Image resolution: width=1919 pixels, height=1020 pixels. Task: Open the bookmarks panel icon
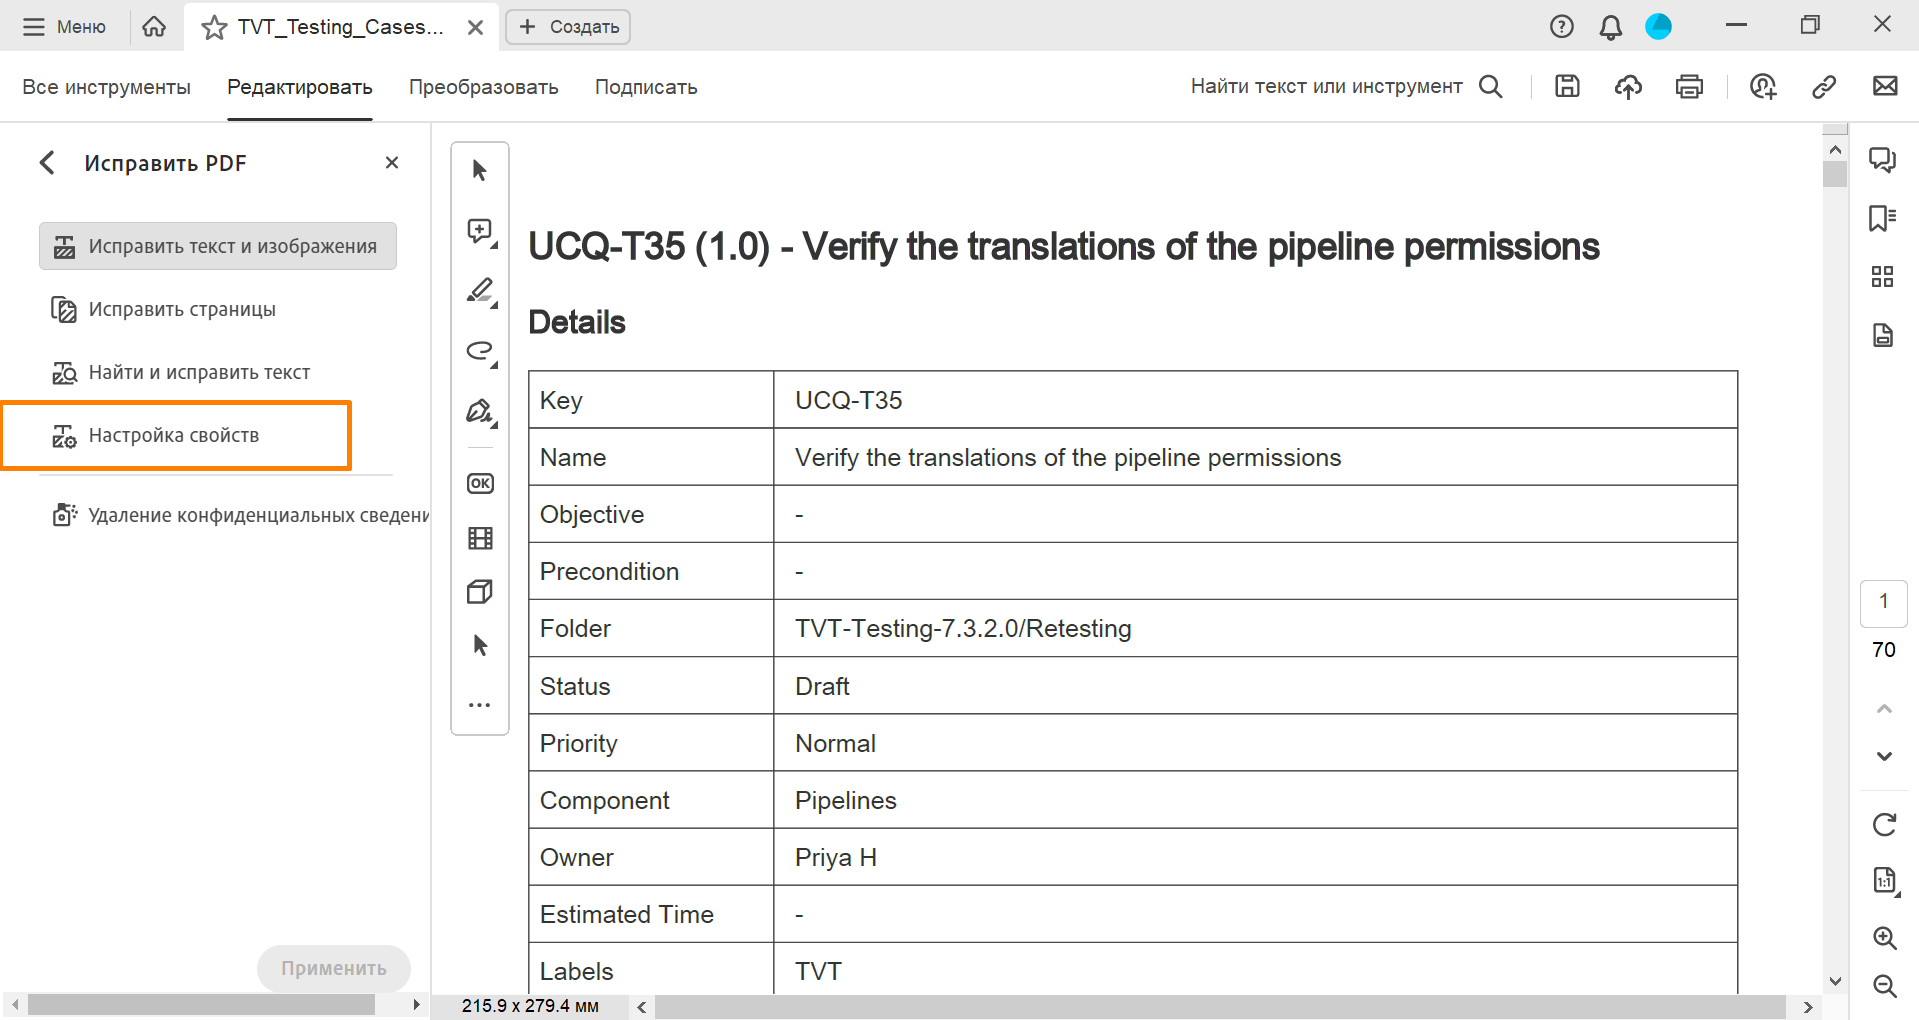pyautogui.click(x=1882, y=218)
